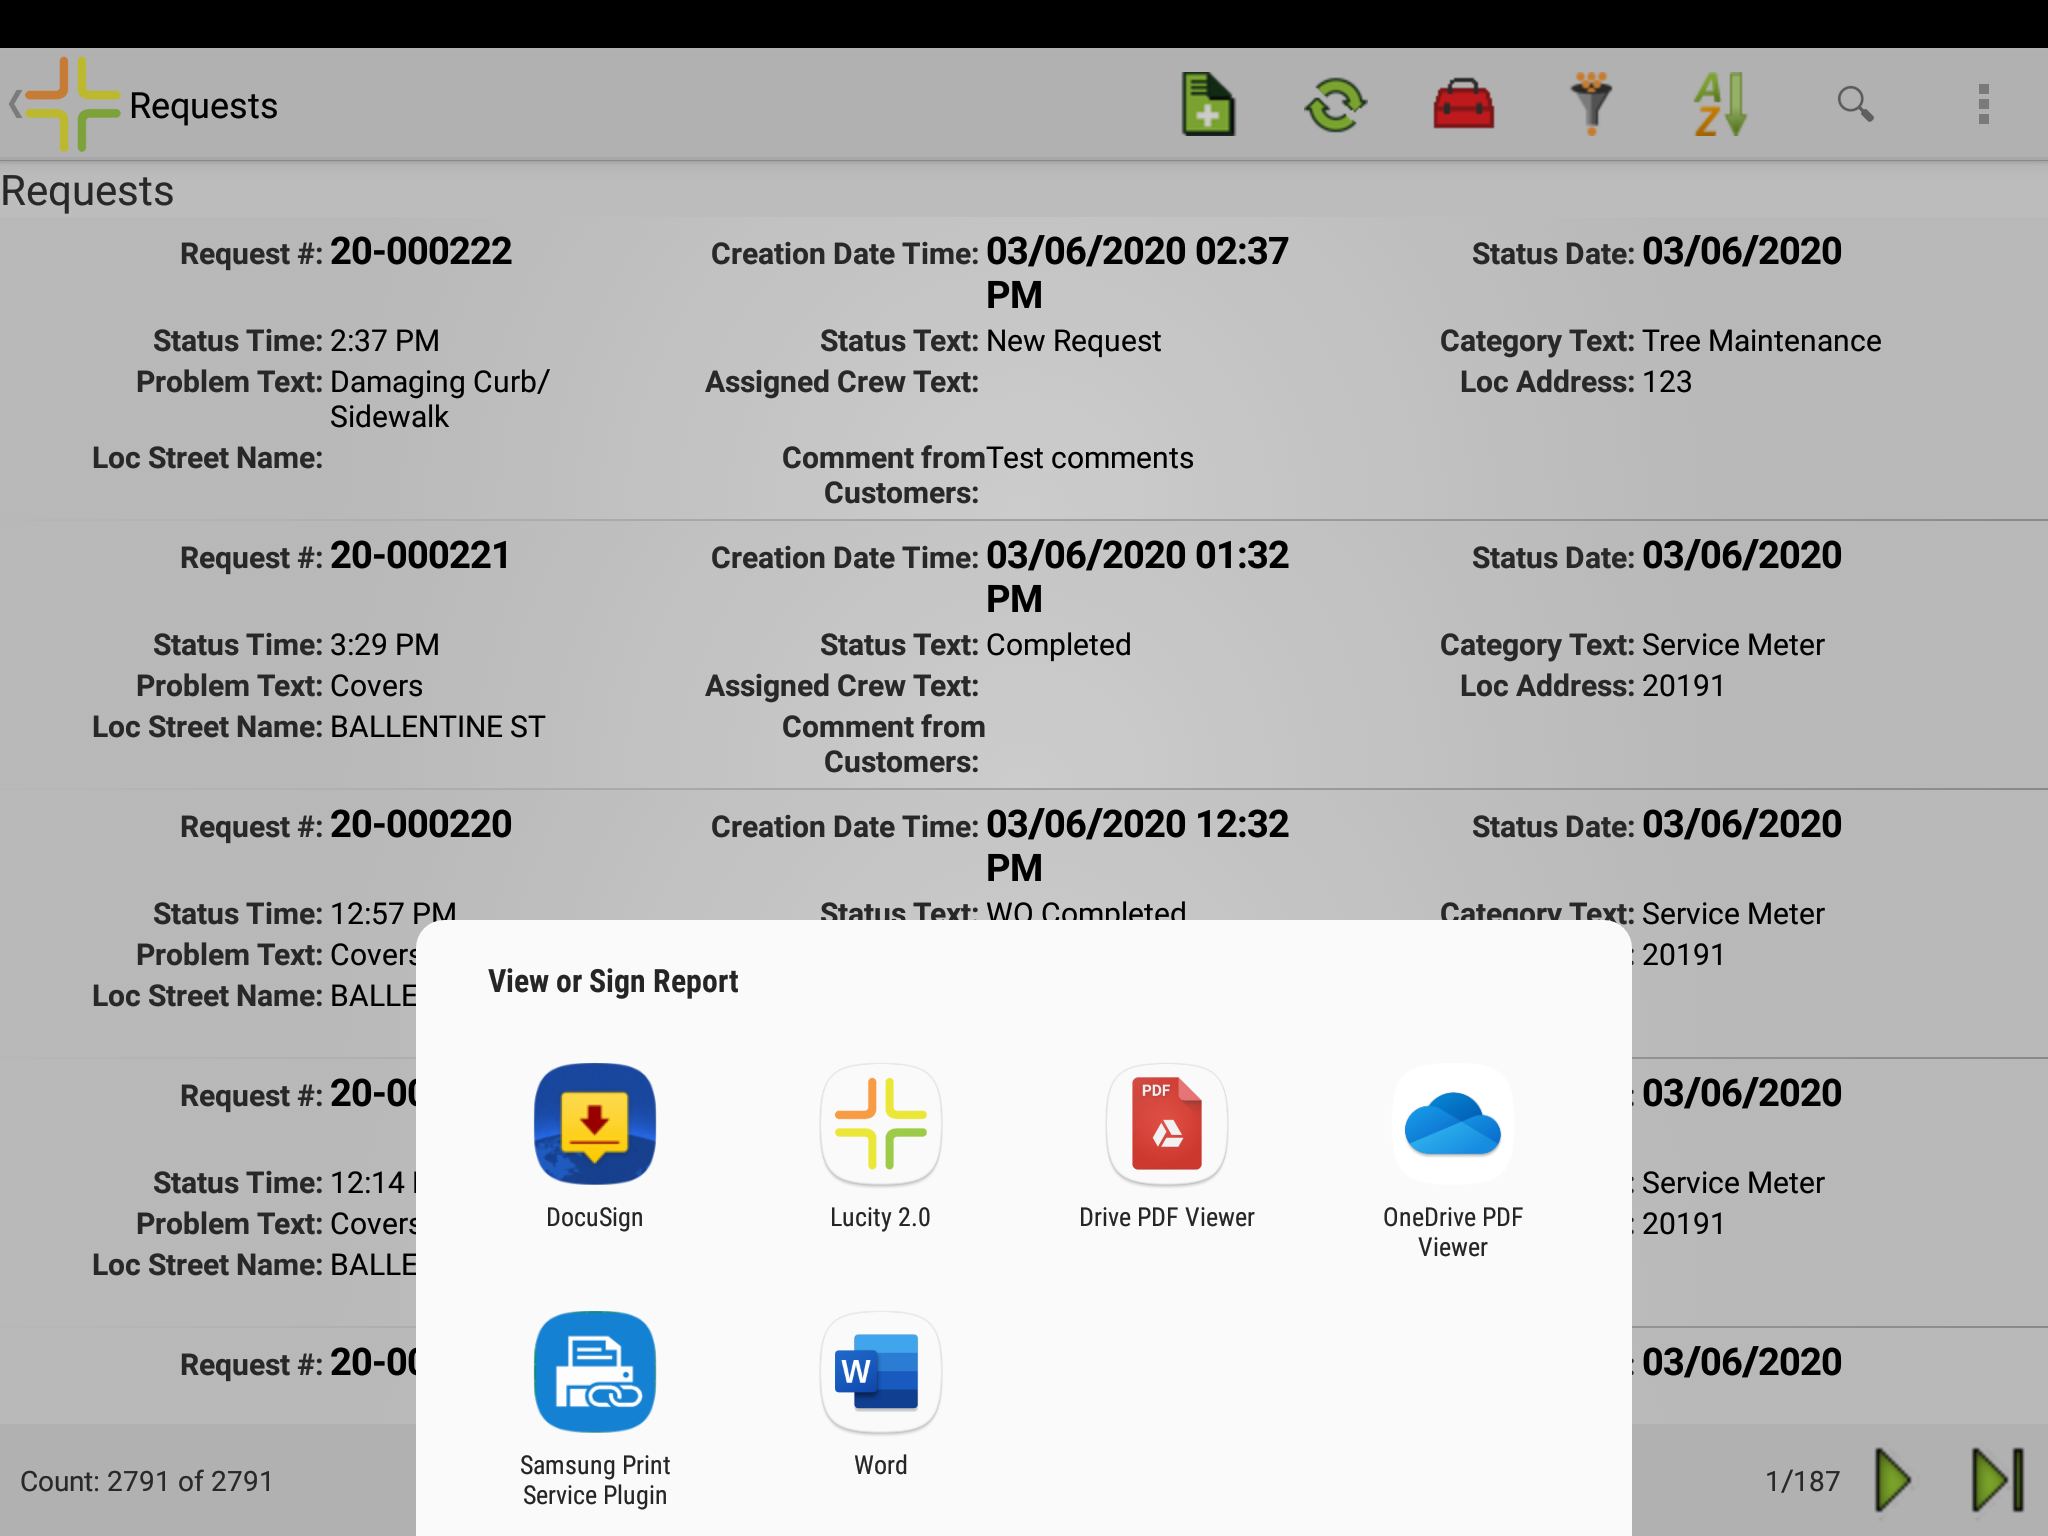This screenshot has height=1536, width=2048.
Task: Go to next page arrow
Action: point(1893,1480)
